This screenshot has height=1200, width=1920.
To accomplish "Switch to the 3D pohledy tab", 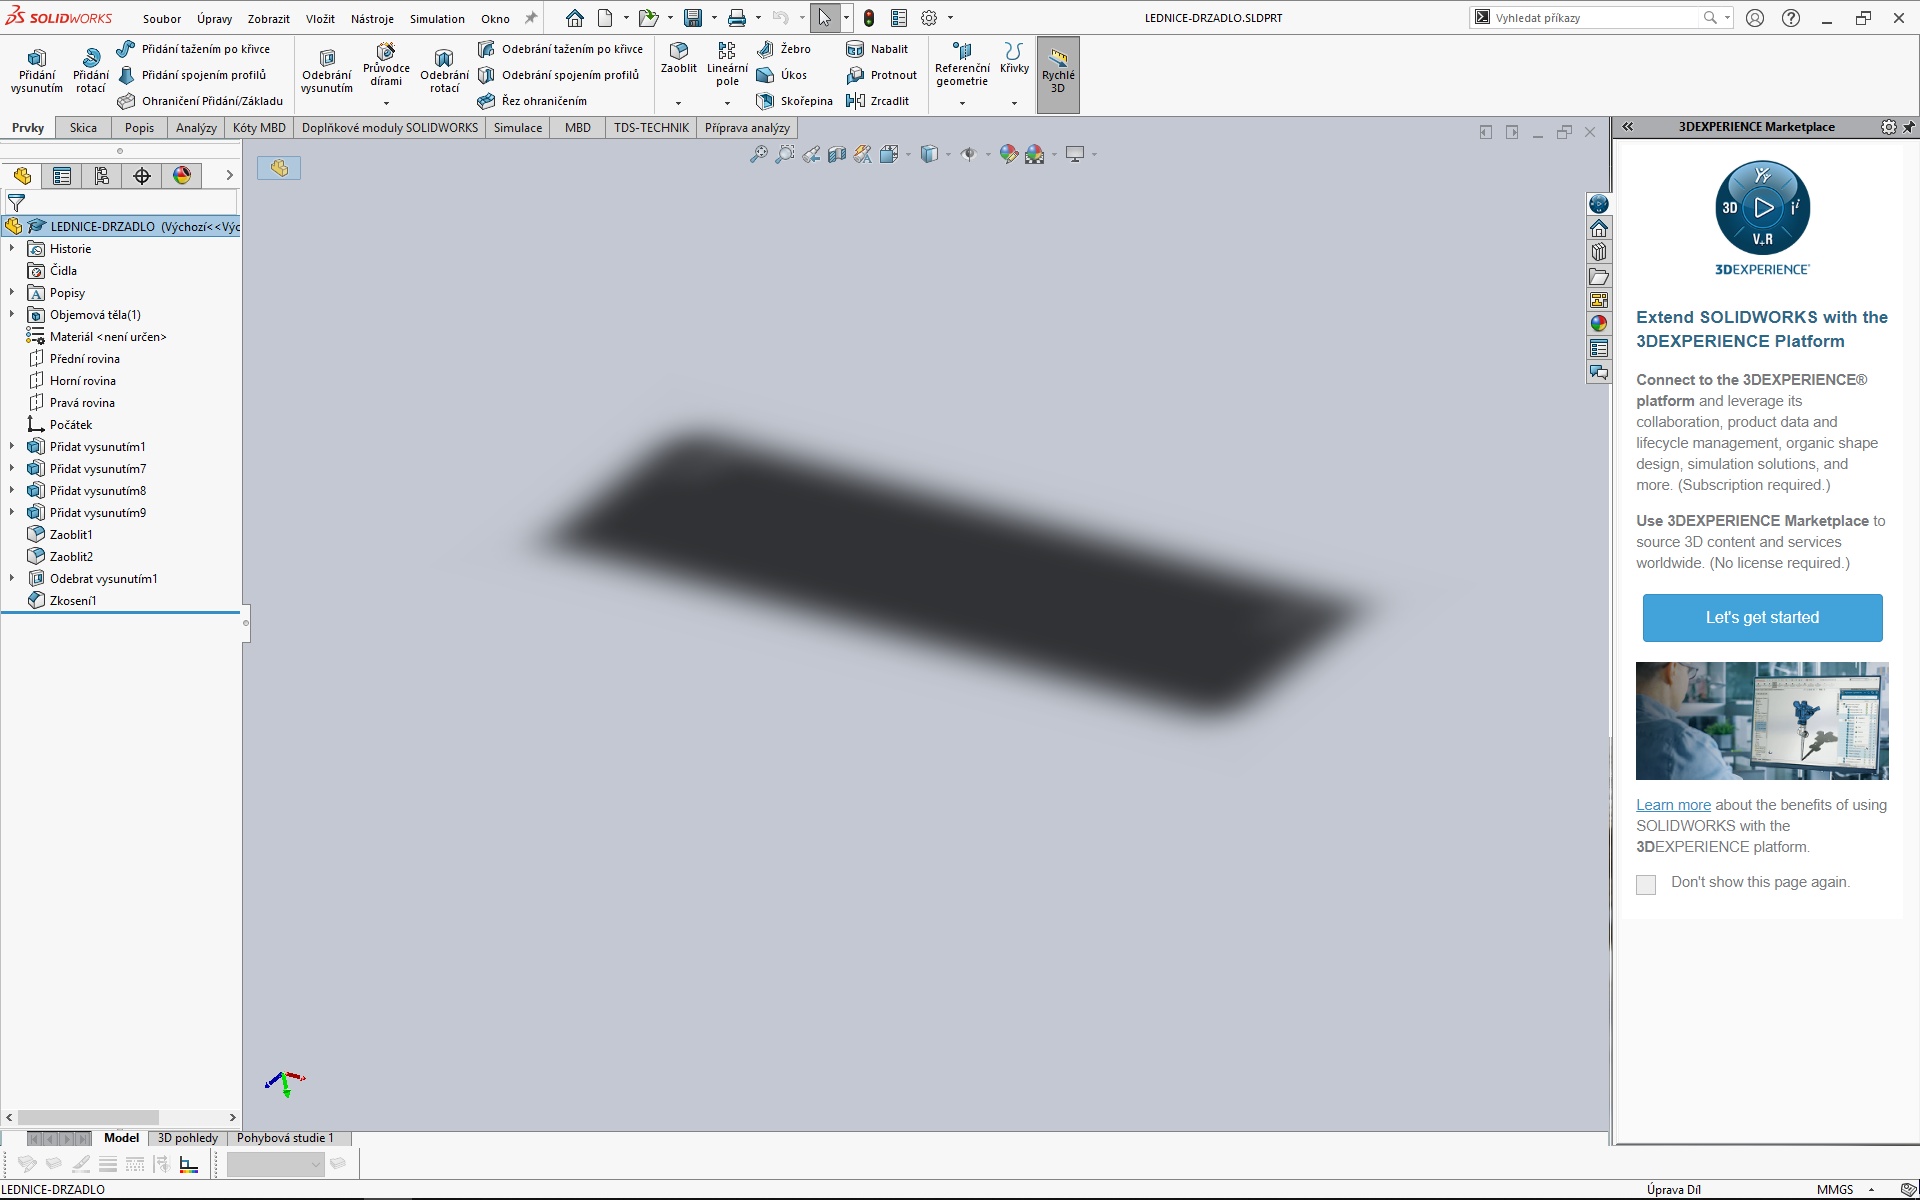I will pos(188,1138).
